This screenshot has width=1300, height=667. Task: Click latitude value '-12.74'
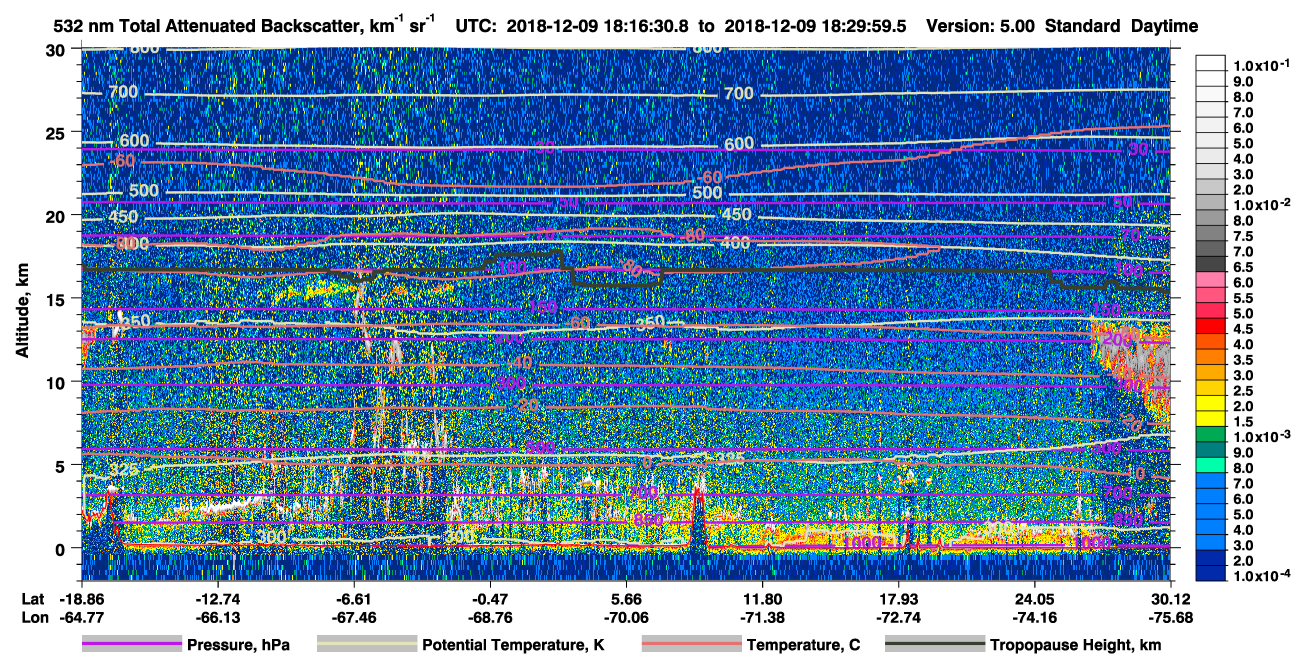[217, 599]
